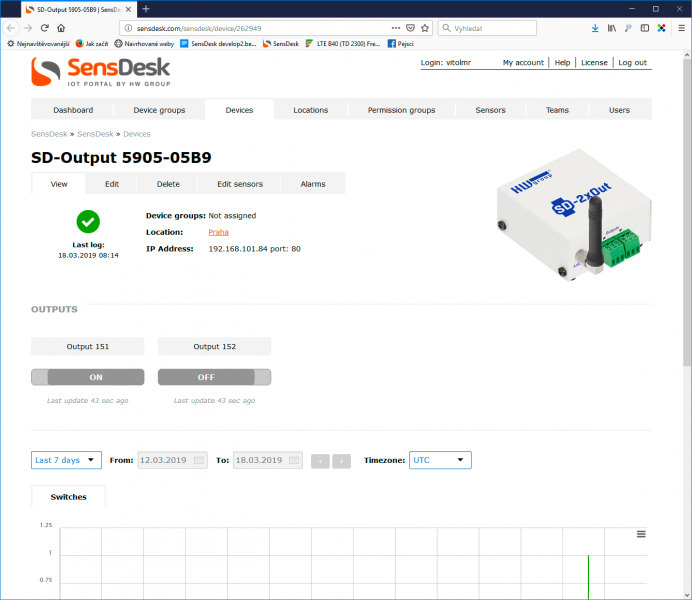Screen dimensions: 692x600
Task: Open Permission groups menu tab
Action: pos(402,110)
